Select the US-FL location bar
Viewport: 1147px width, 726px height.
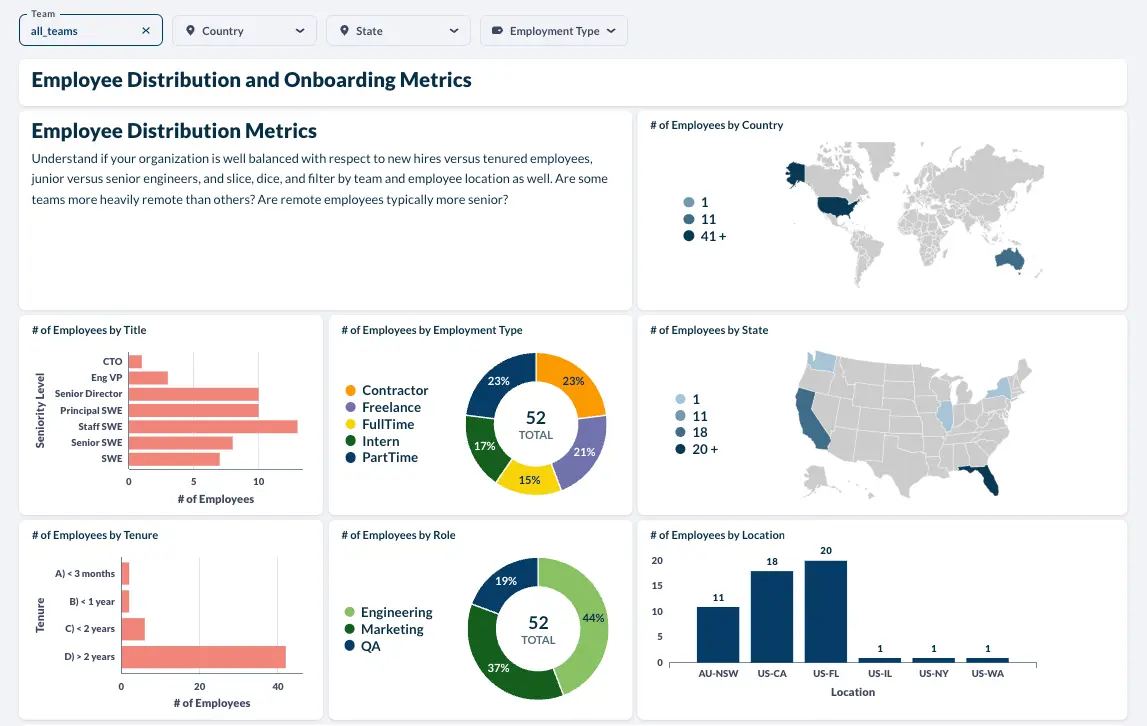826,611
